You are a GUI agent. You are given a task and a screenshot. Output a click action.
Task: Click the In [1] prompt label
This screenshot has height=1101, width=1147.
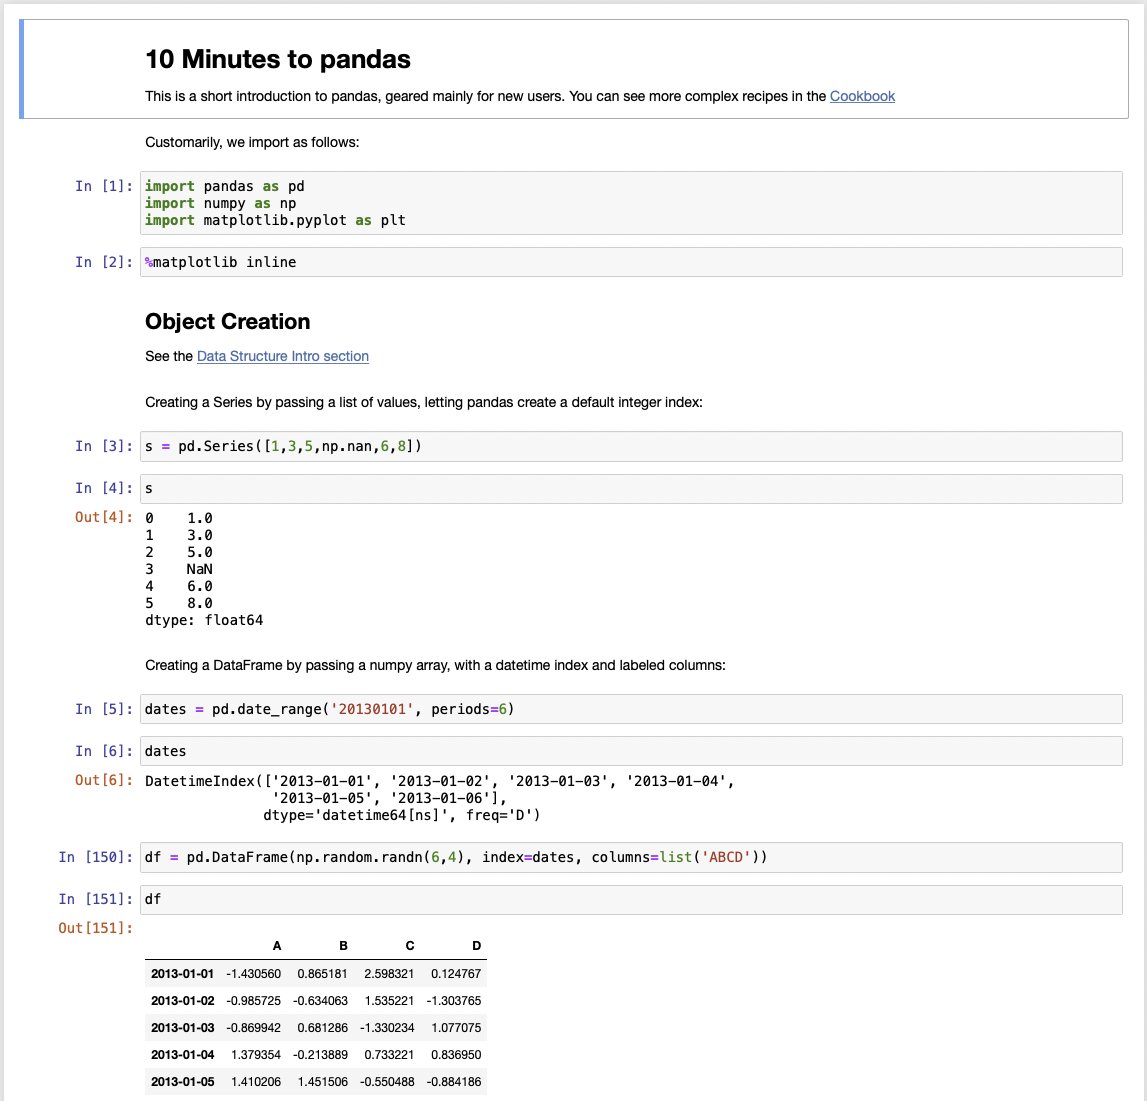coord(103,186)
